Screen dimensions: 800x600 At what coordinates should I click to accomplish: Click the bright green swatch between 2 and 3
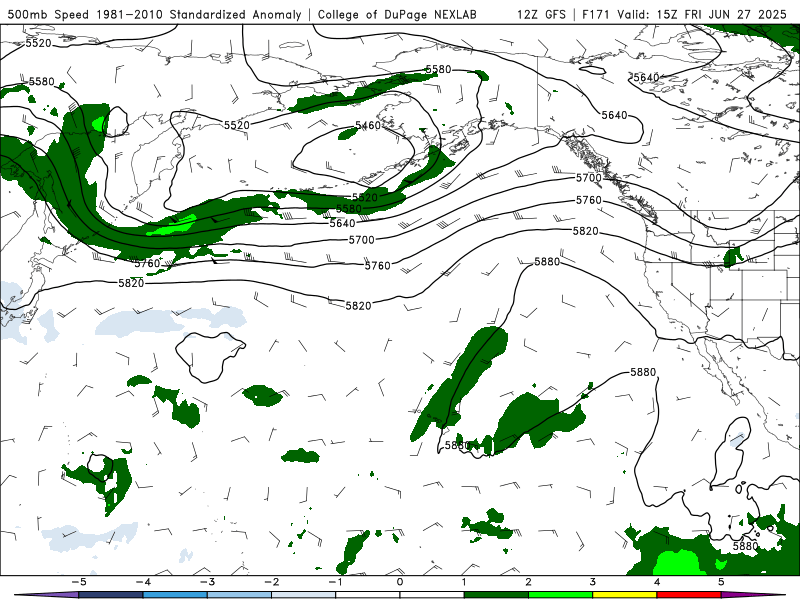click(561, 595)
